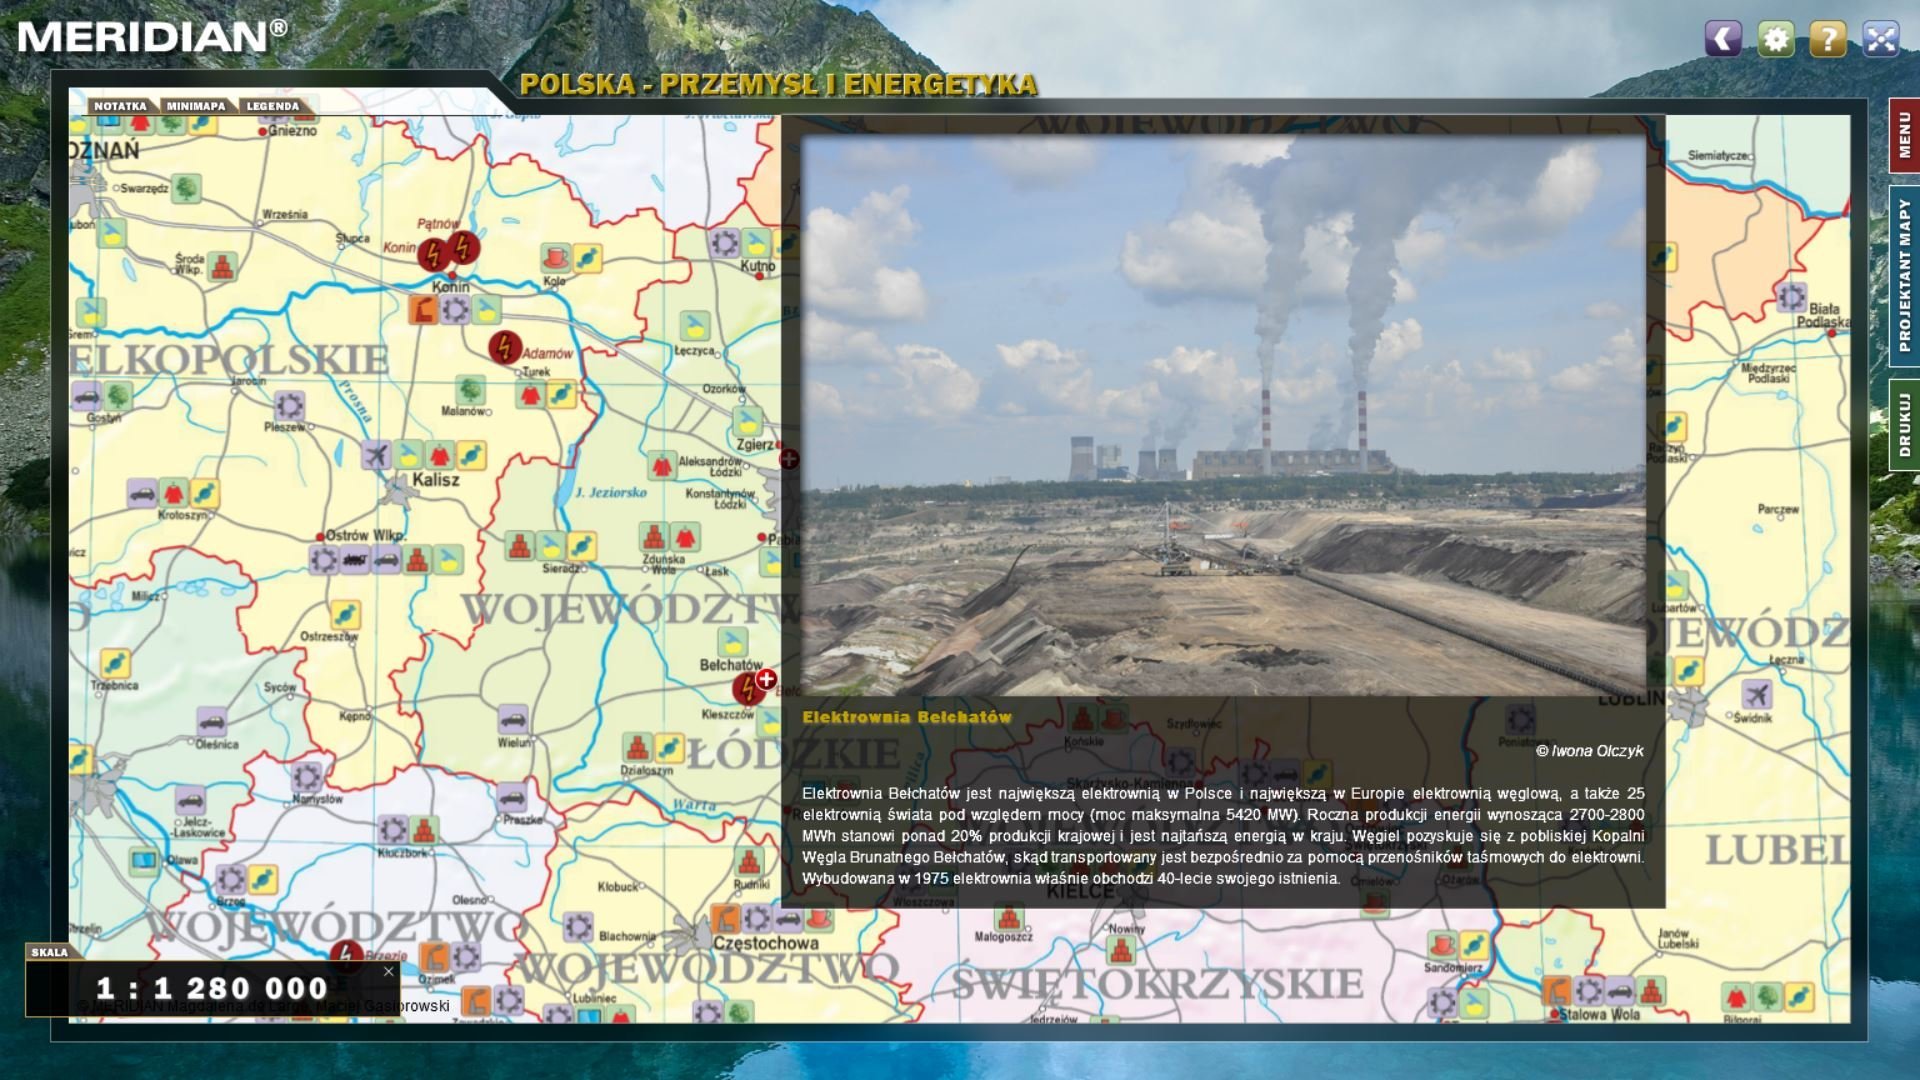This screenshot has width=1920, height=1080.
Task: Click the plus marker near Zgierz
Action: 789,459
